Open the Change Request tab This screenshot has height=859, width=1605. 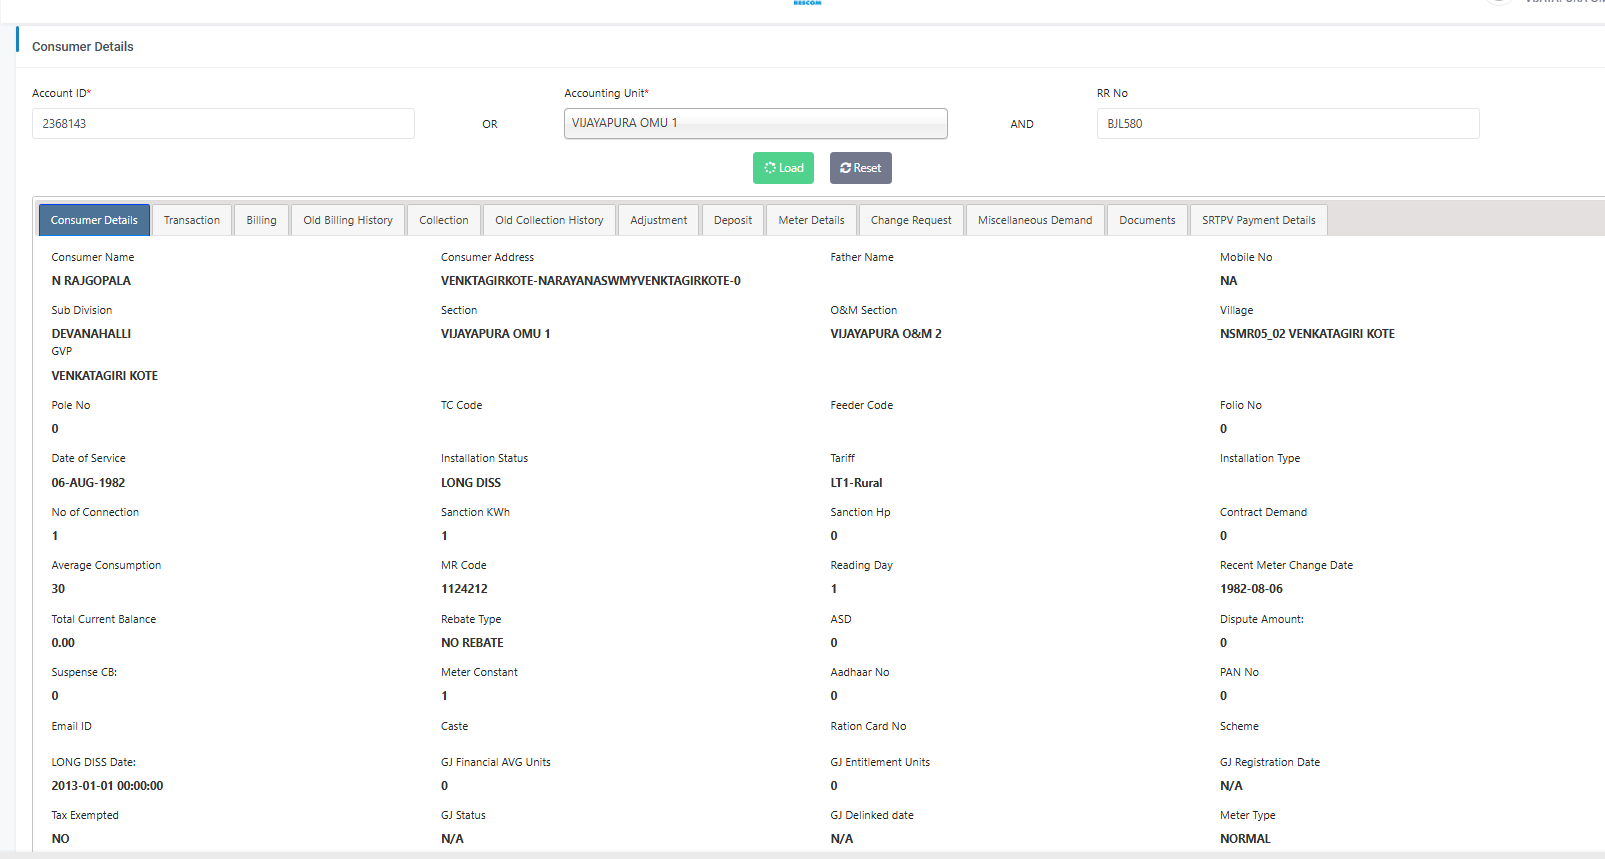click(x=911, y=220)
